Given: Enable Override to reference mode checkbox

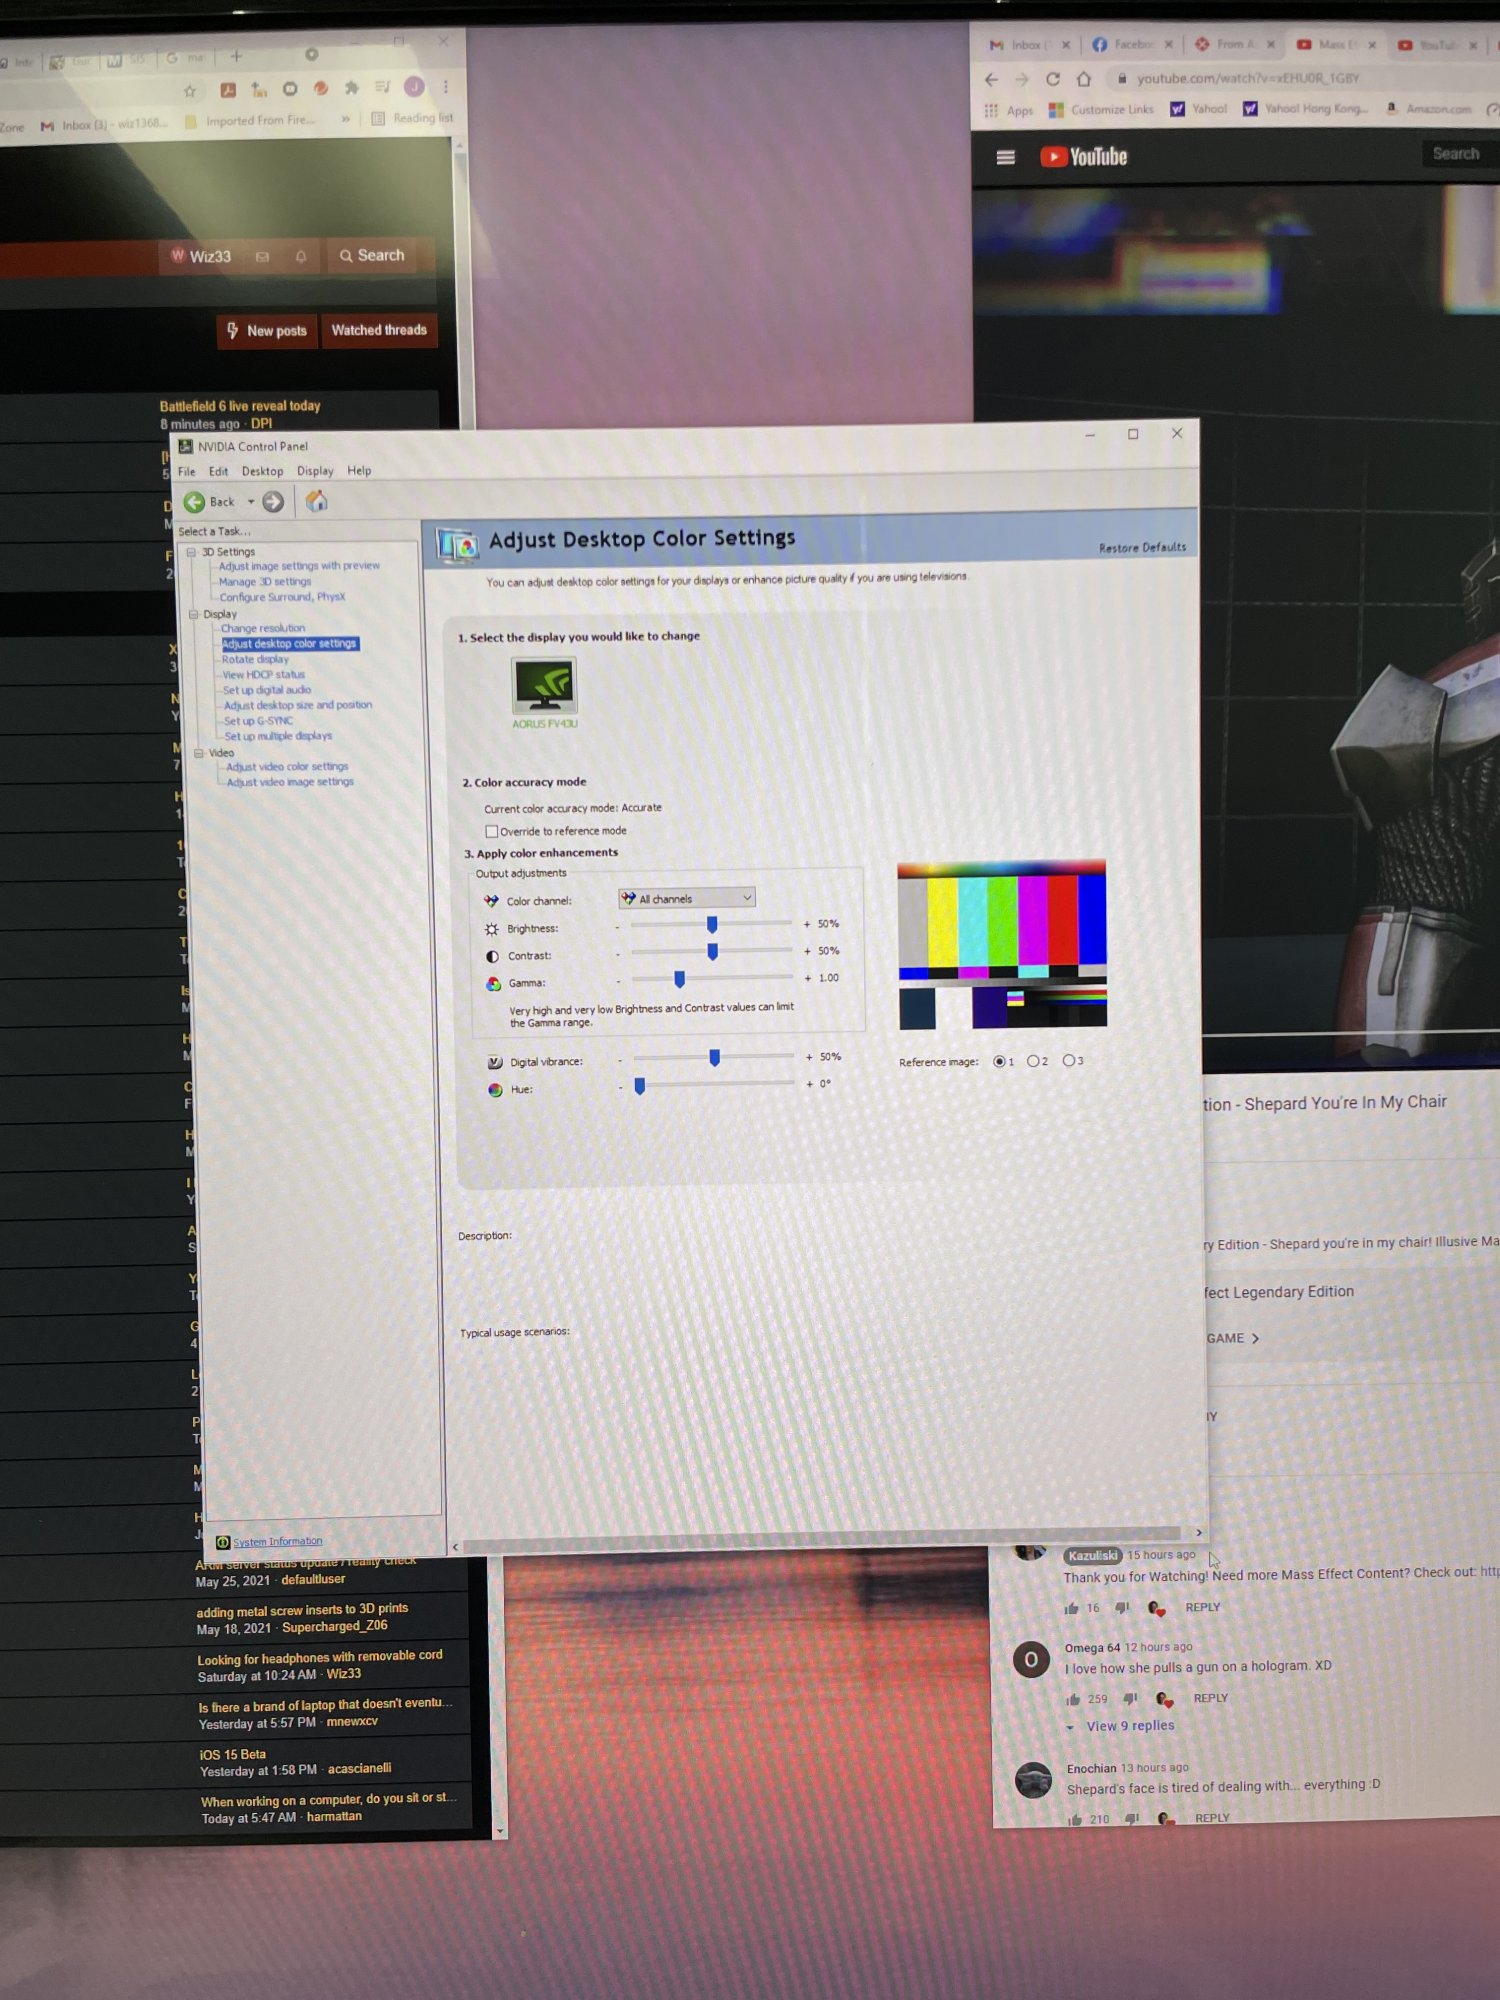Looking at the screenshot, I should coord(492,831).
